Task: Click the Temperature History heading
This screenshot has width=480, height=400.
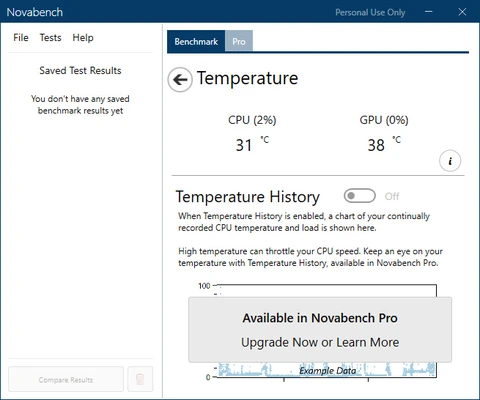Action: click(x=248, y=197)
